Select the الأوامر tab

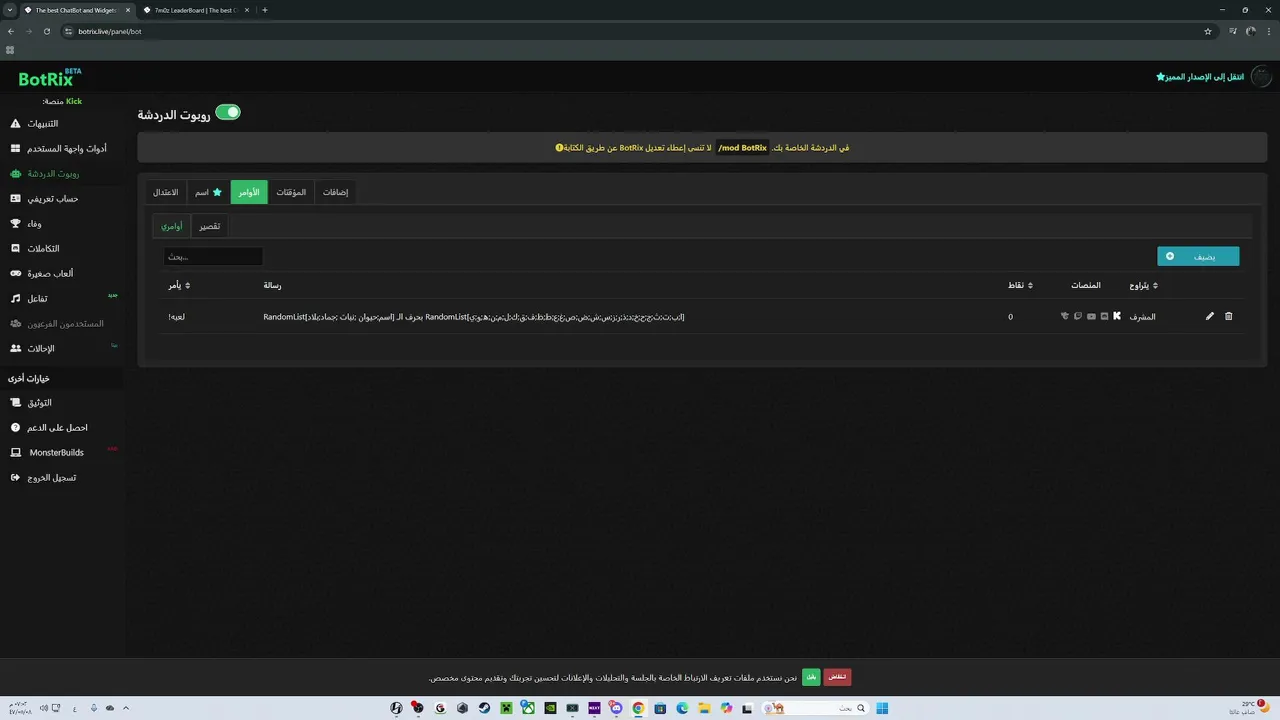(249, 192)
